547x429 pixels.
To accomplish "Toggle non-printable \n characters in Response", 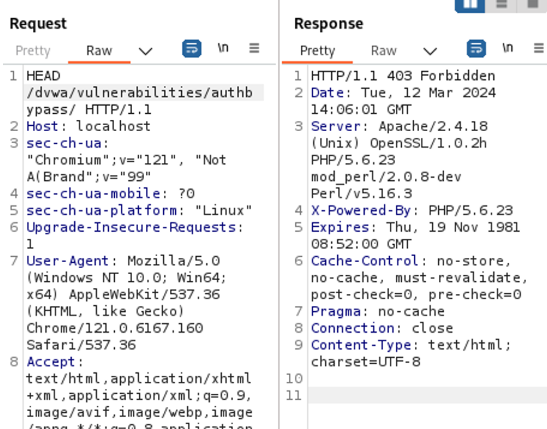I will click(508, 48).
